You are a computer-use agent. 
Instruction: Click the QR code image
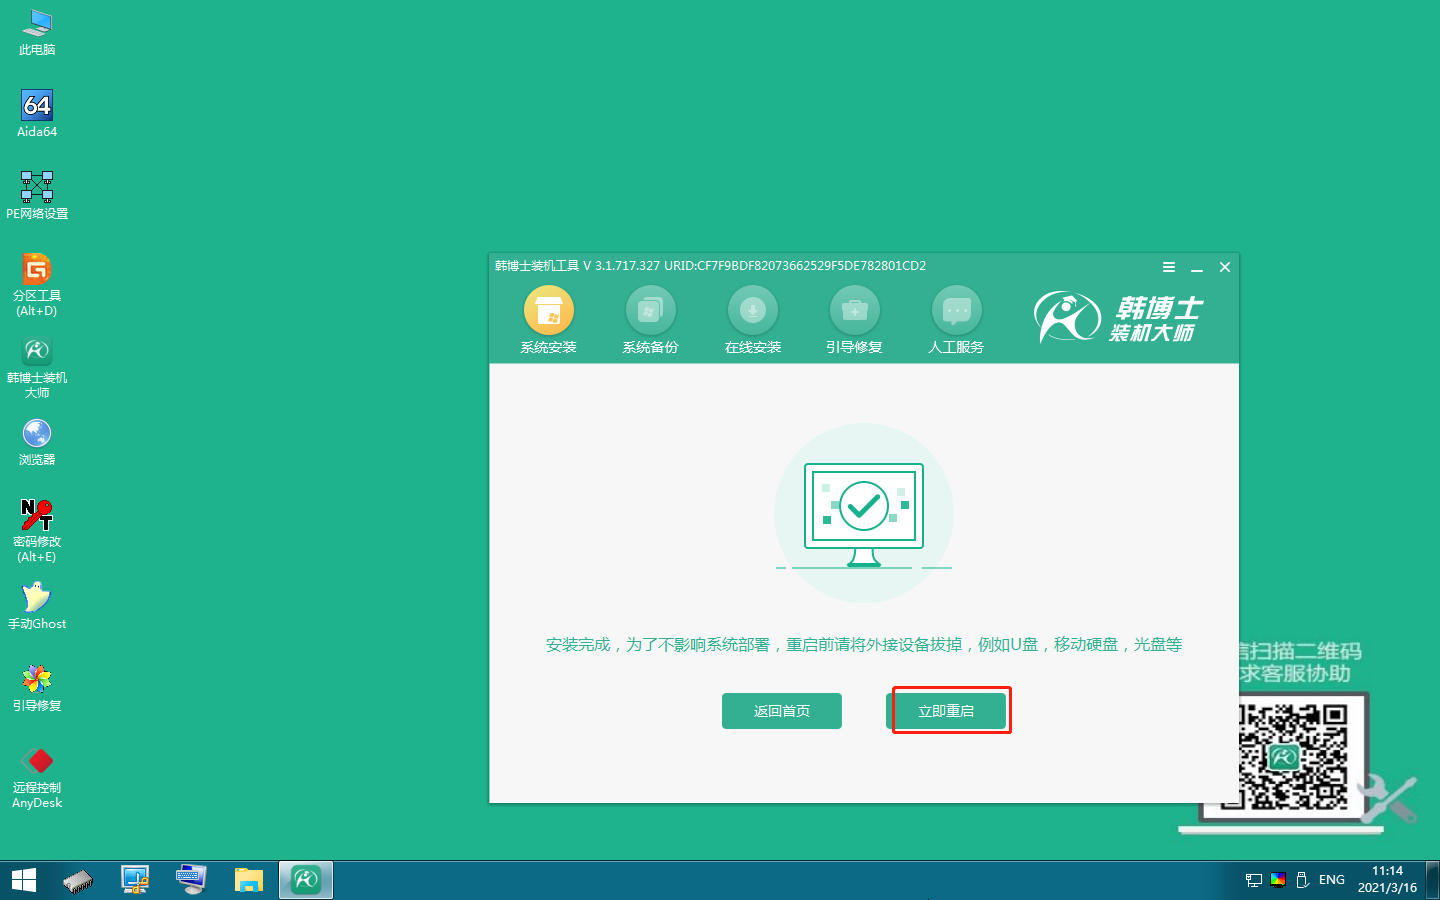pos(1292,756)
